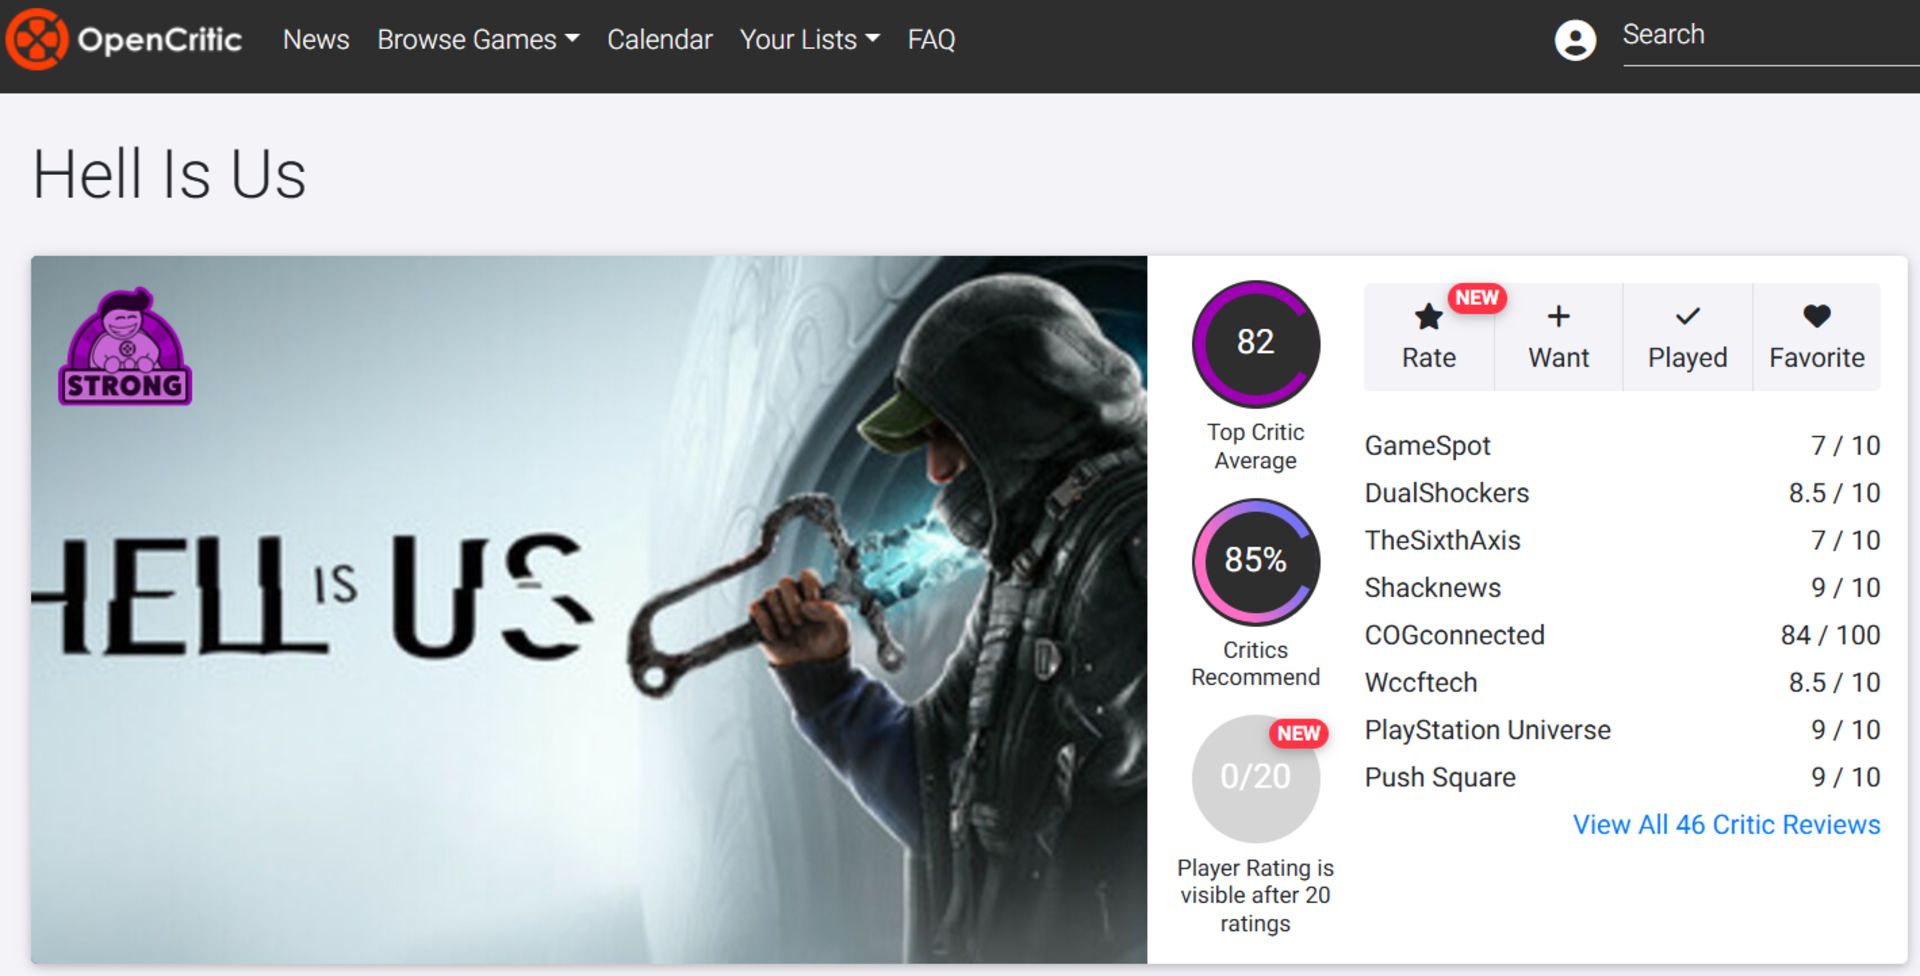This screenshot has width=1920, height=976.
Task: Open the Wccftech review
Action: coord(1420,682)
